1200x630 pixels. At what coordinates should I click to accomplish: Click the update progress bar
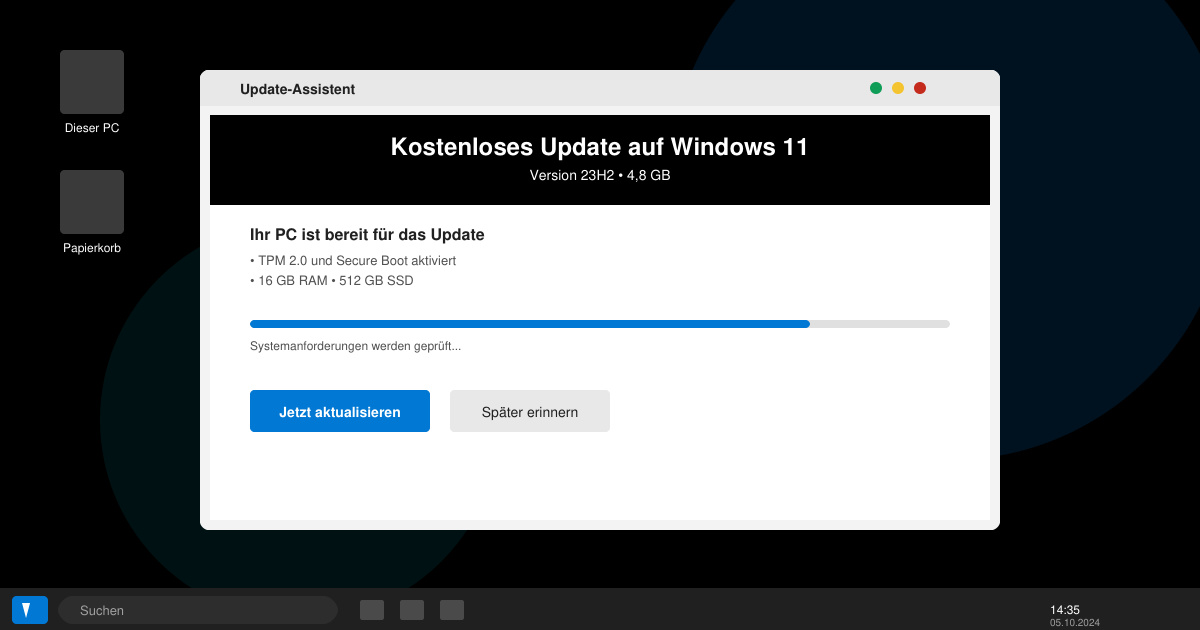pyautogui.click(x=600, y=324)
